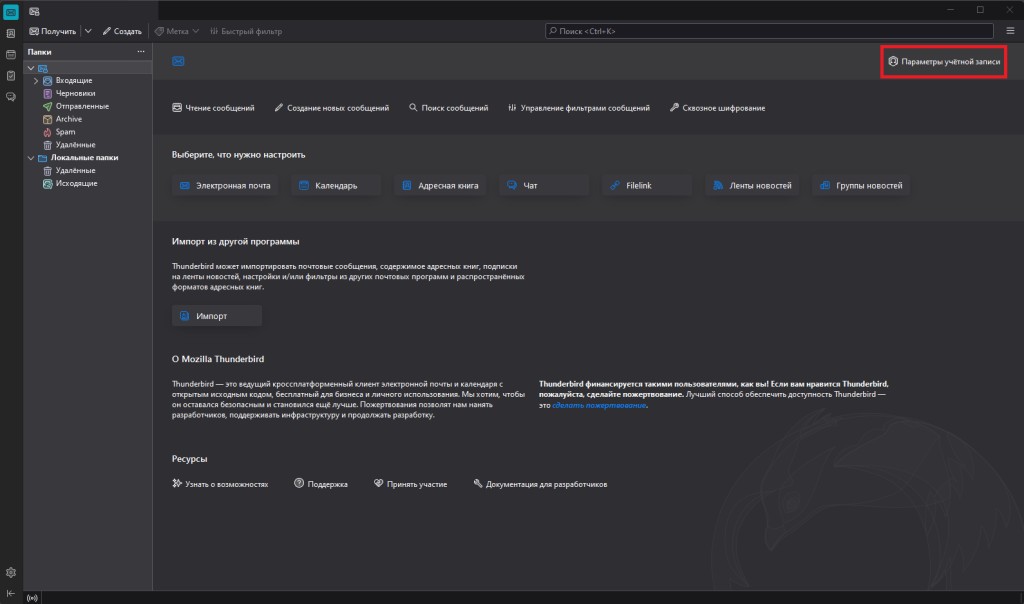Click the Archive folder icon
The width and height of the screenshot is (1024, 604).
pyautogui.click(x=48, y=119)
